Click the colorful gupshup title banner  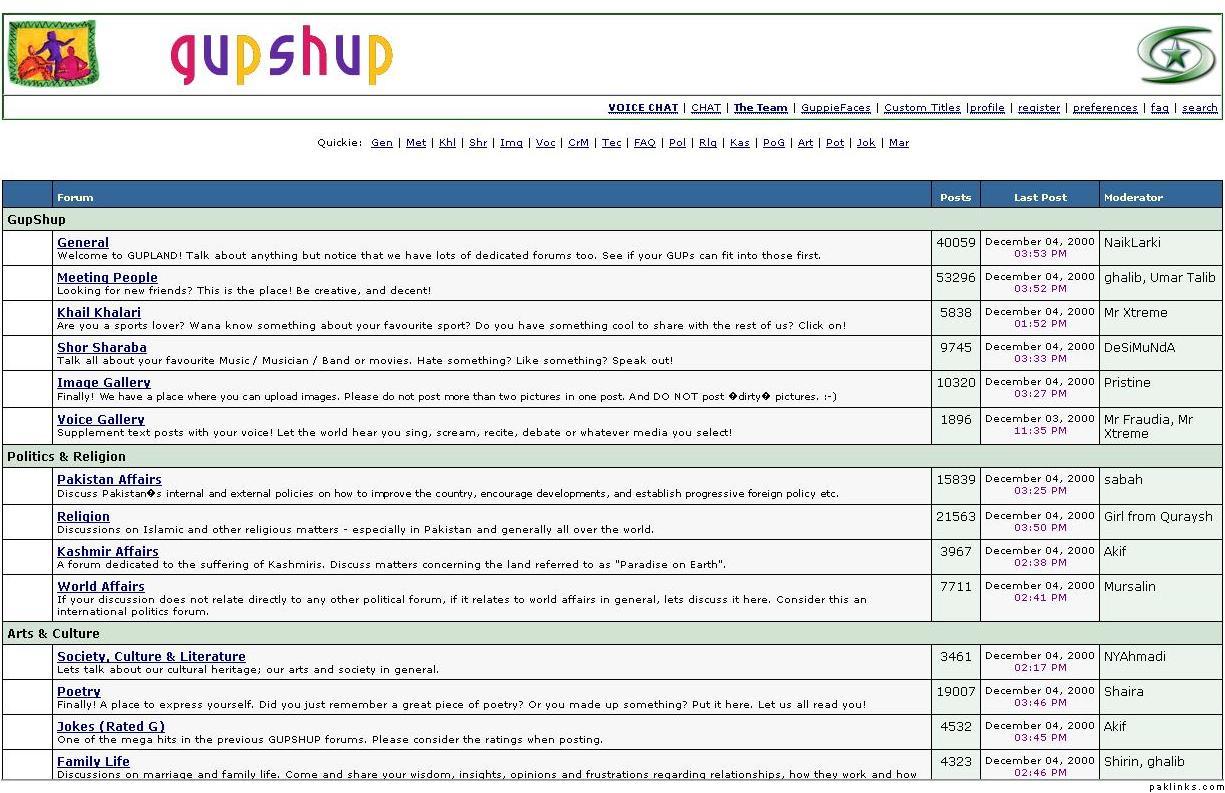[282, 56]
